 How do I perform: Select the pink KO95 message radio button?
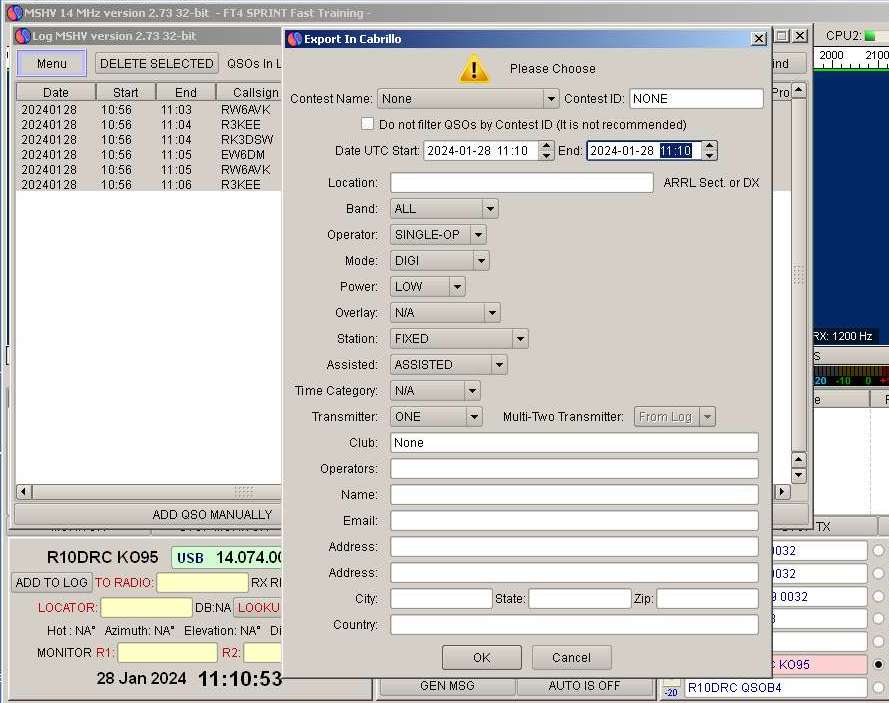click(878, 664)
